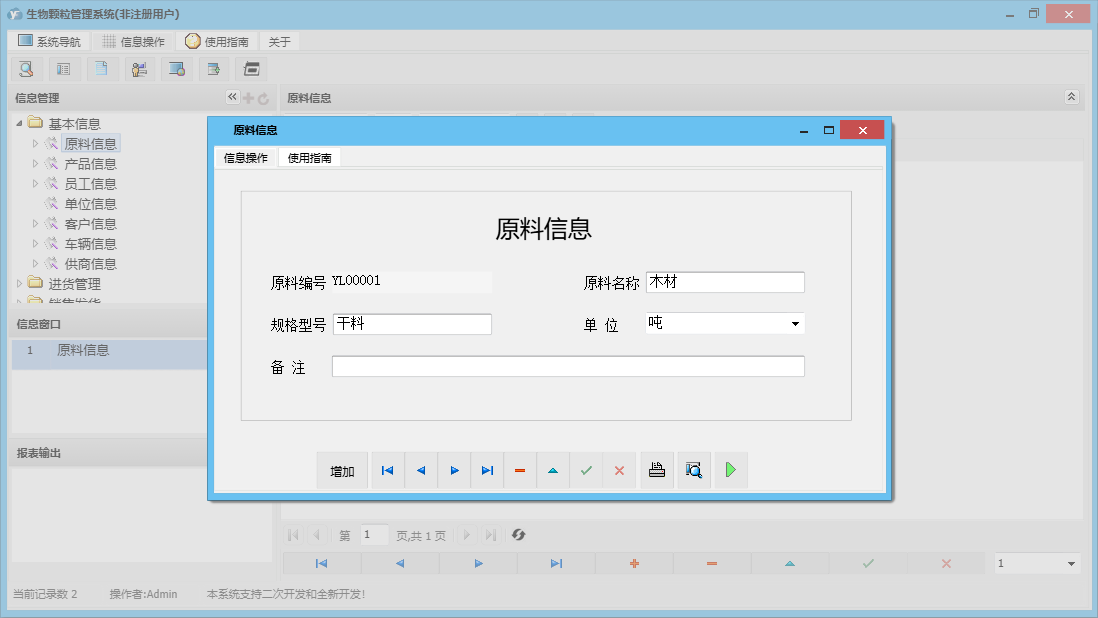Confirm record with the green checkmark

[x=586, y=470]
